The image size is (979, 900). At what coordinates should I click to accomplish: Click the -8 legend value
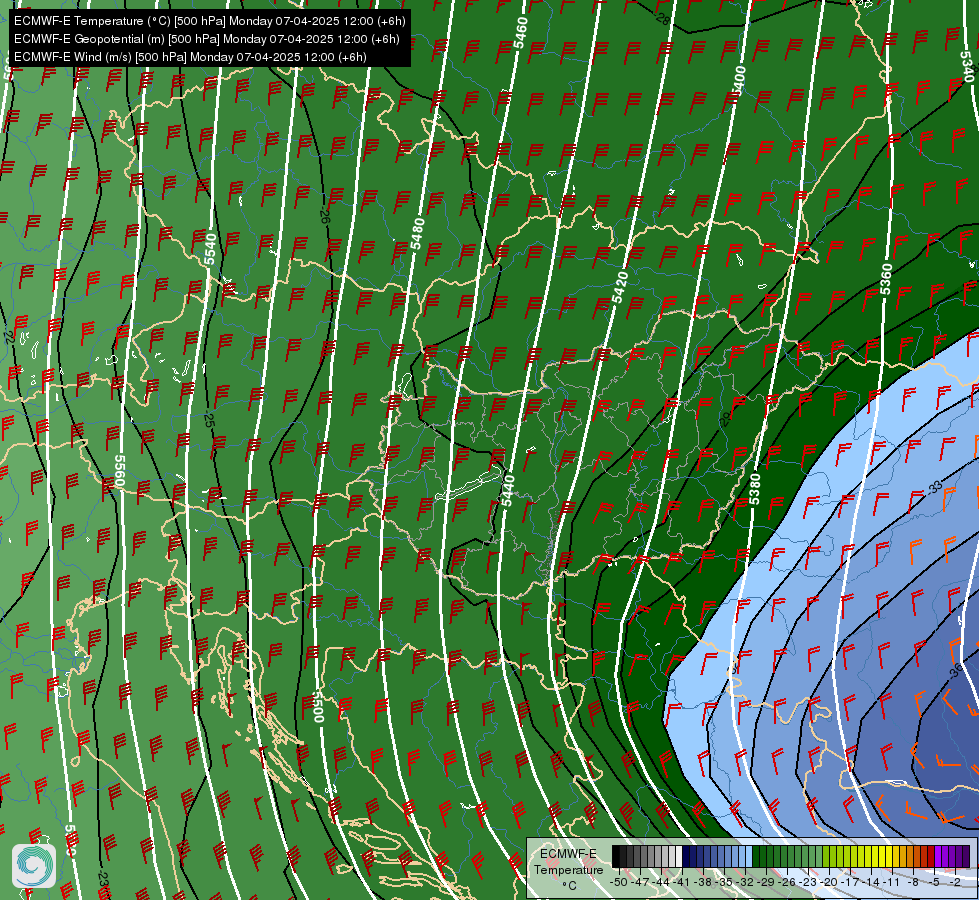(913, 882)
